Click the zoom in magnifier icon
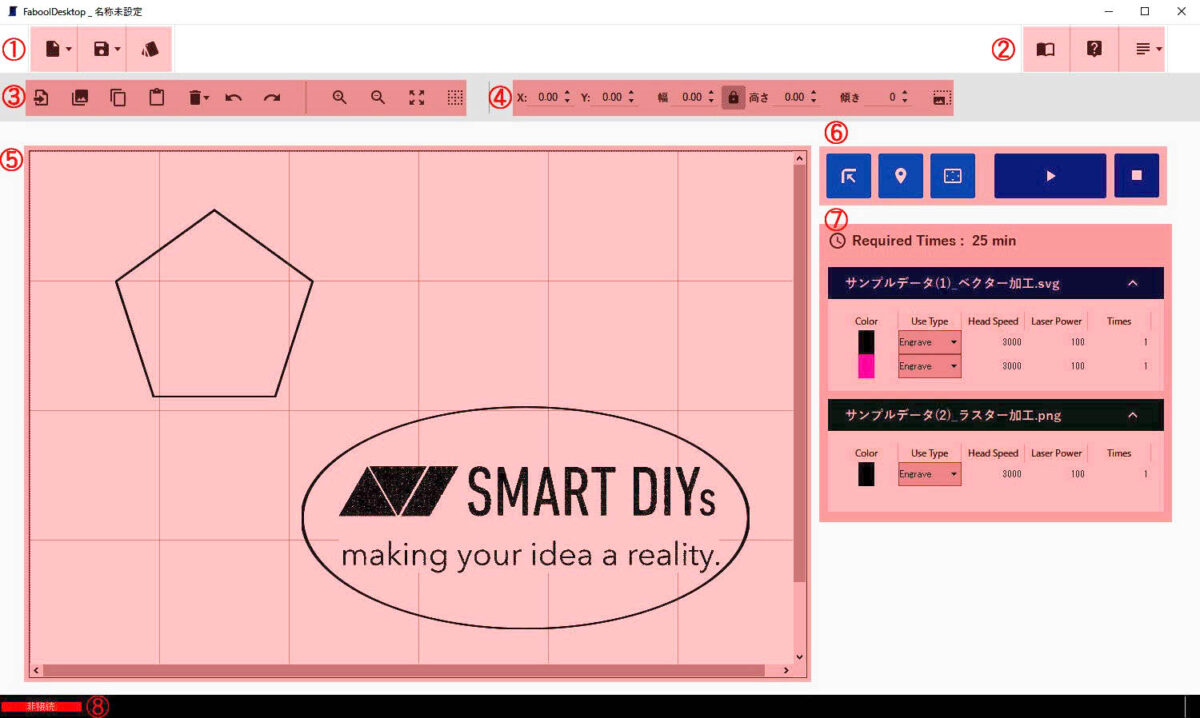This screenshot has height=718, width=1200. (x=340, y=98)
